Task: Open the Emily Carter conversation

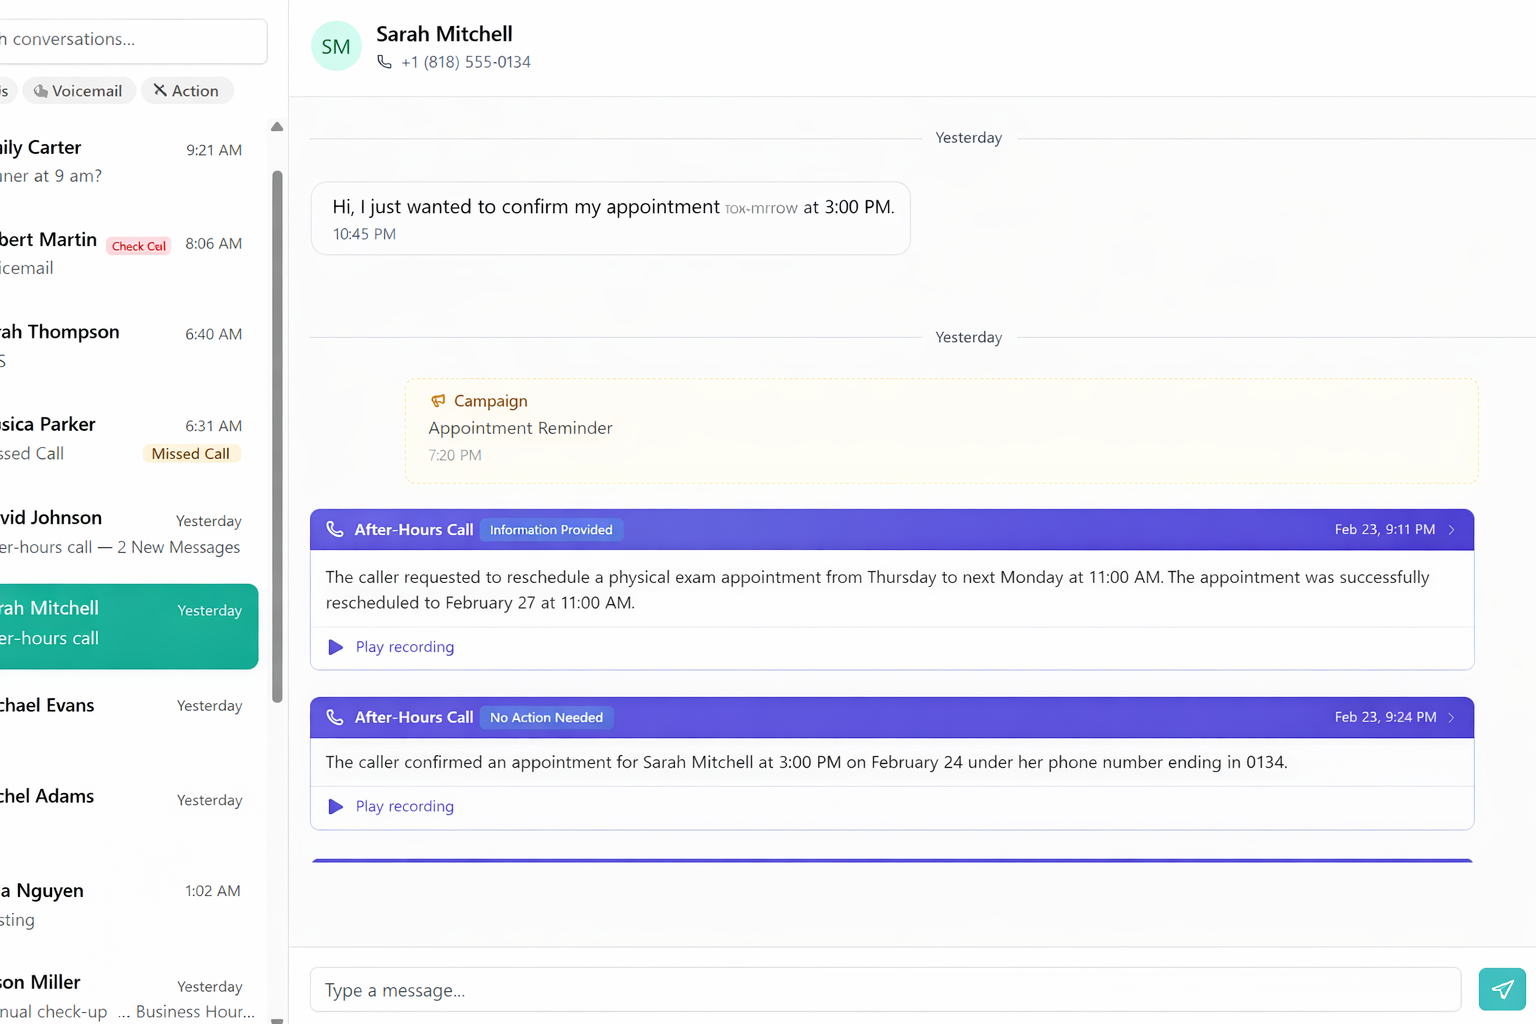Action: pos(120,160)
